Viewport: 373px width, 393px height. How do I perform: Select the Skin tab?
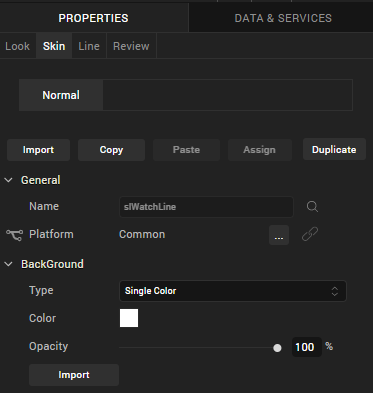point(54,46)
